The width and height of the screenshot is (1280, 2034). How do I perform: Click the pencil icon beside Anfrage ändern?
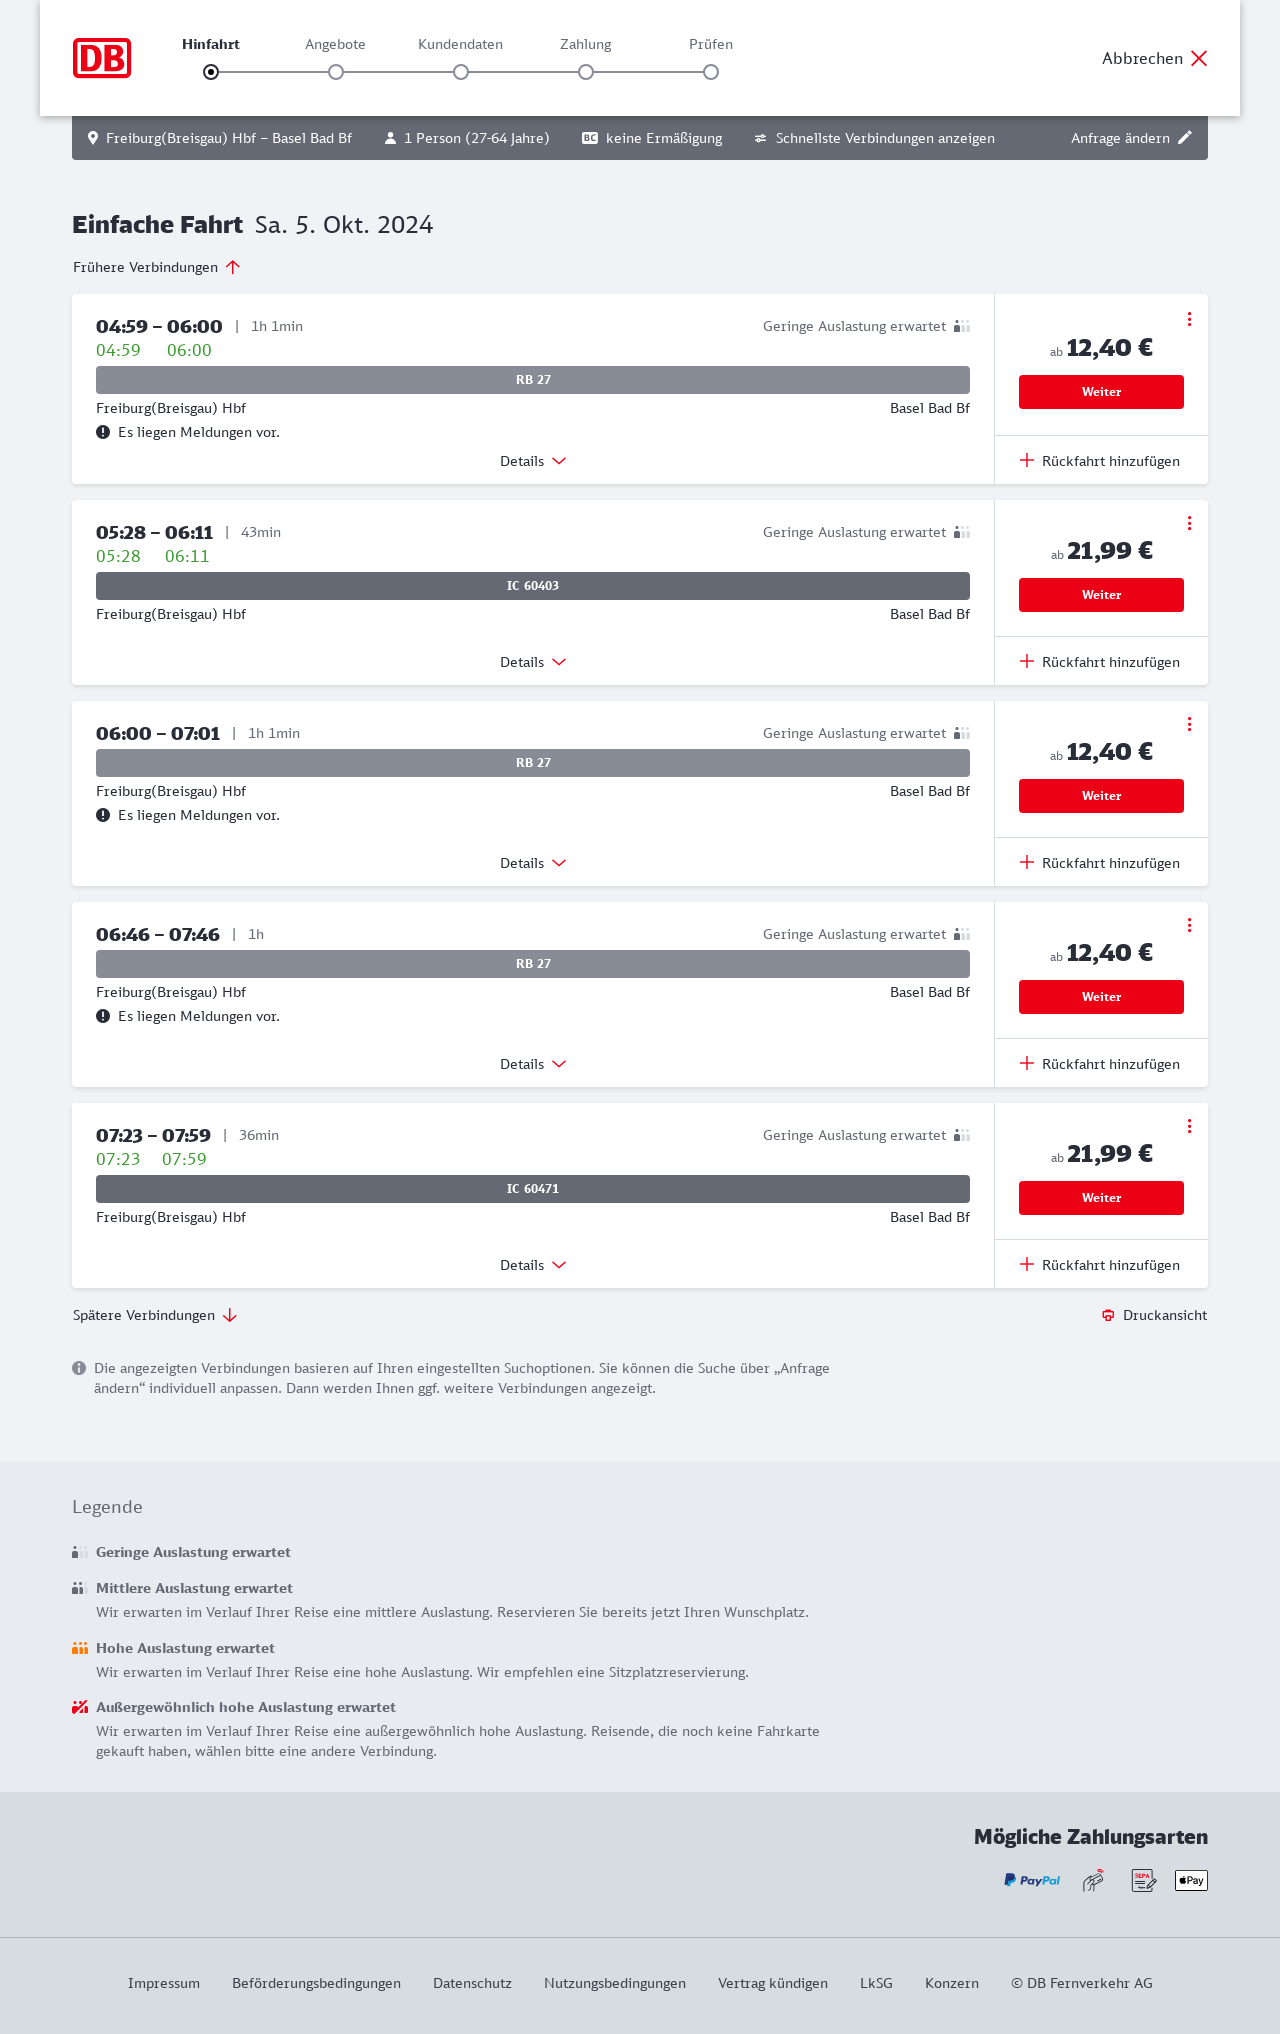(x=1185, y=138)
